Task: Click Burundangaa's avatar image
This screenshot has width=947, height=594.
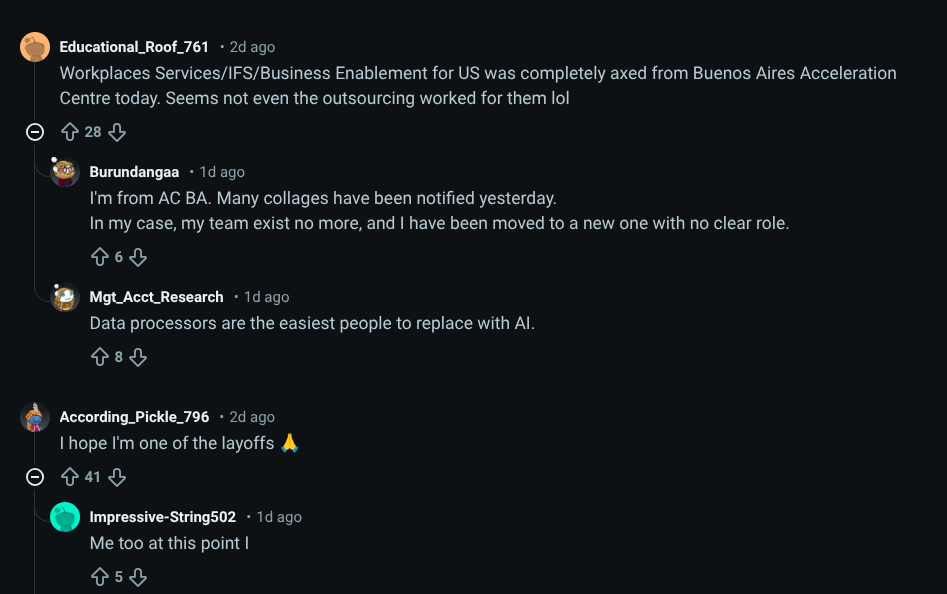Action: click(x=65, y=172)
